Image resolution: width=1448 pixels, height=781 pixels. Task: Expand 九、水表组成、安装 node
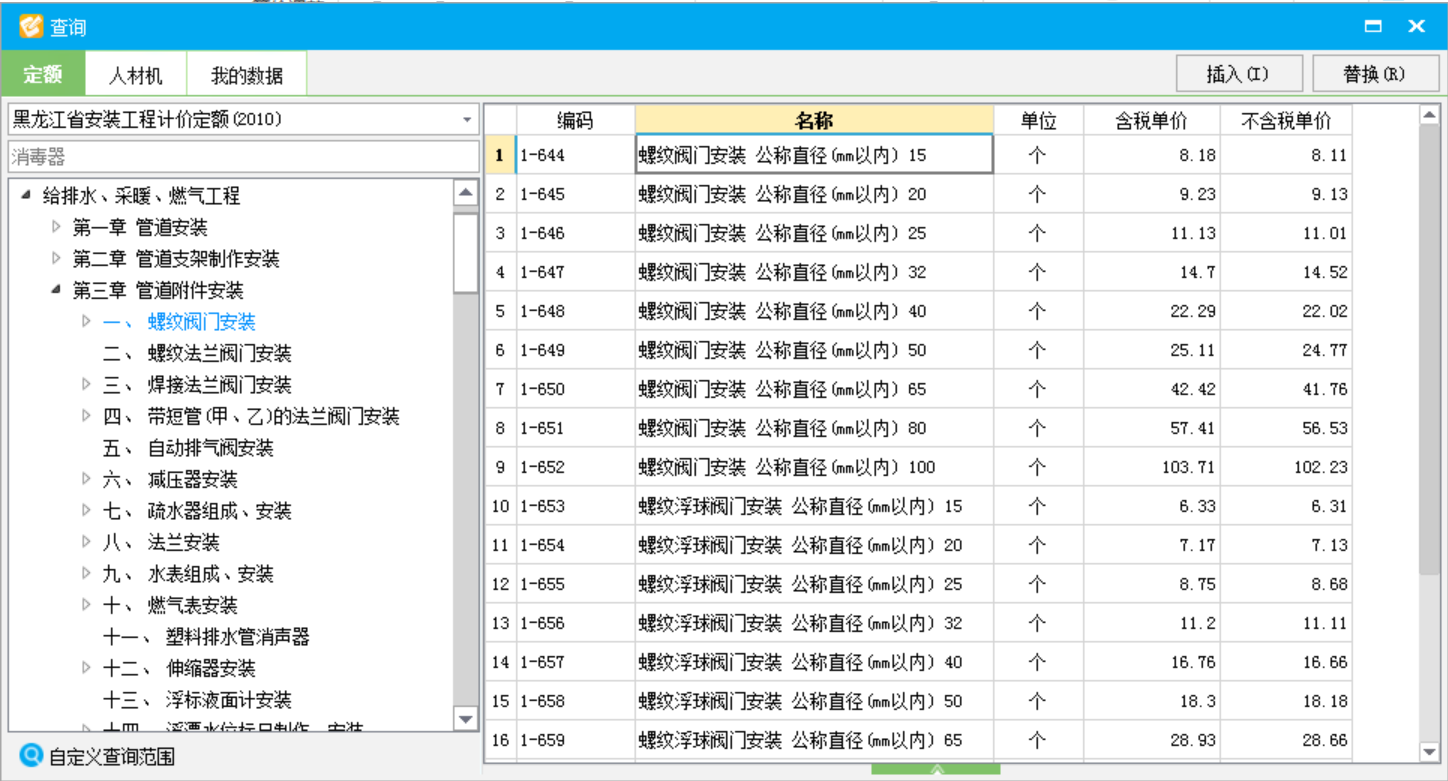(87, 574)
